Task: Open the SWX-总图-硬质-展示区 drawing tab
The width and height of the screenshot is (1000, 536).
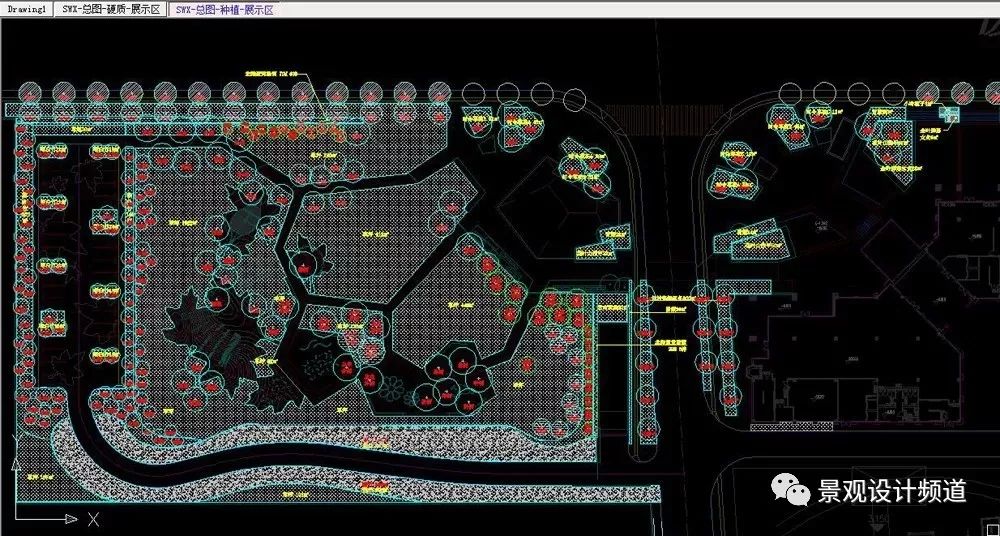Action: (x=109, y=10)
